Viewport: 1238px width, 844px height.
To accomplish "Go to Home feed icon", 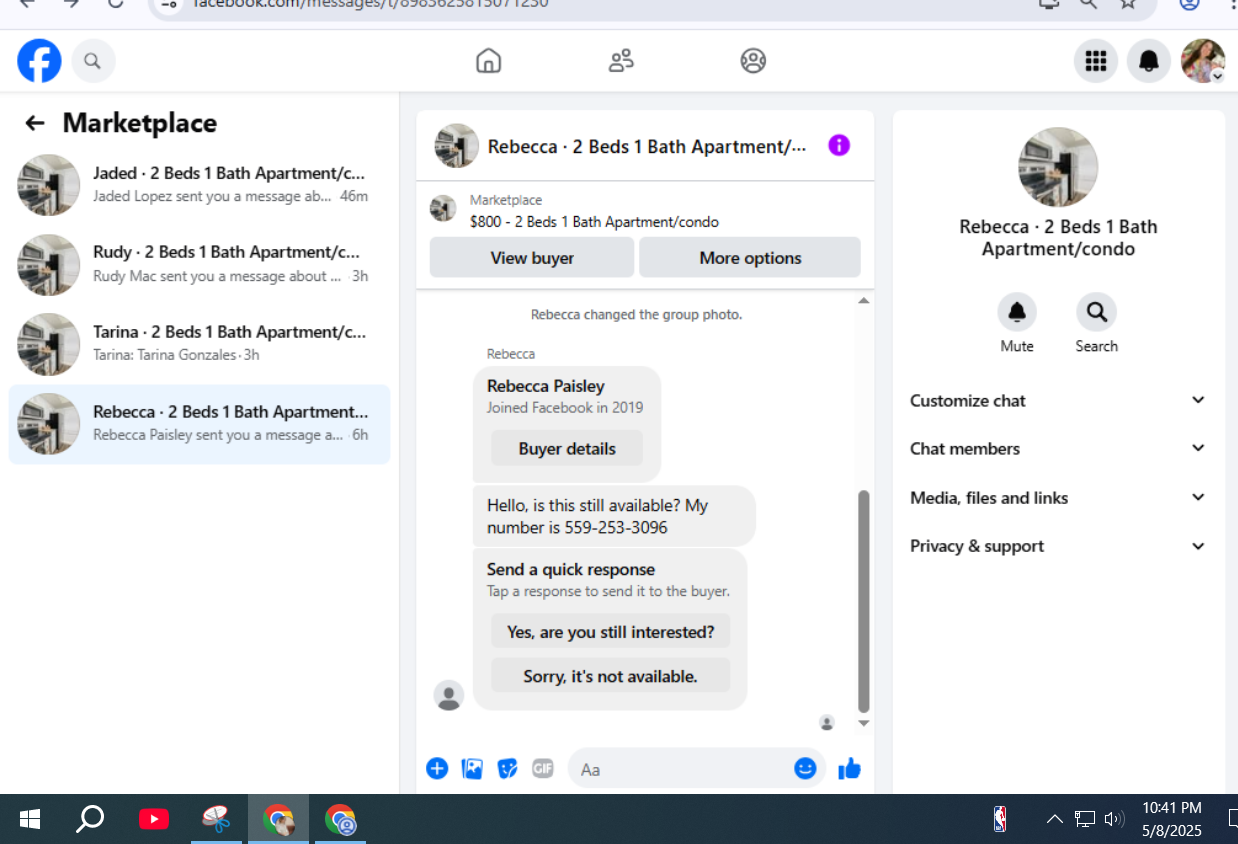I will tap(488, 61).
